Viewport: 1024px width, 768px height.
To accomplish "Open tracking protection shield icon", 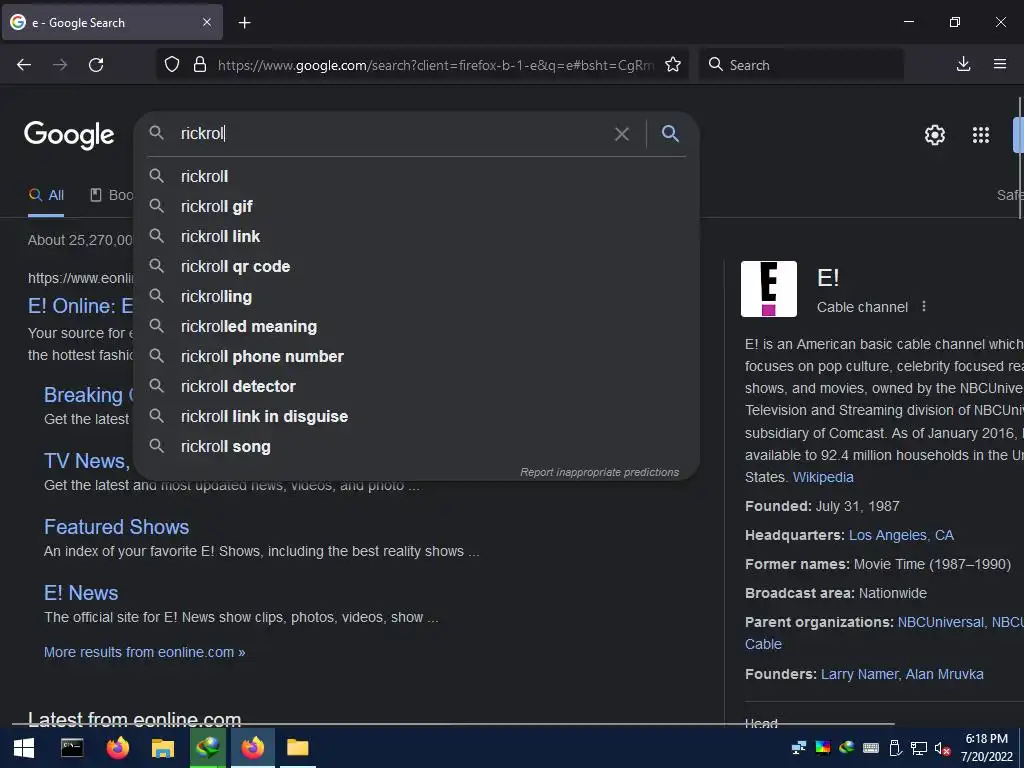I will click(x=172, y=65).
